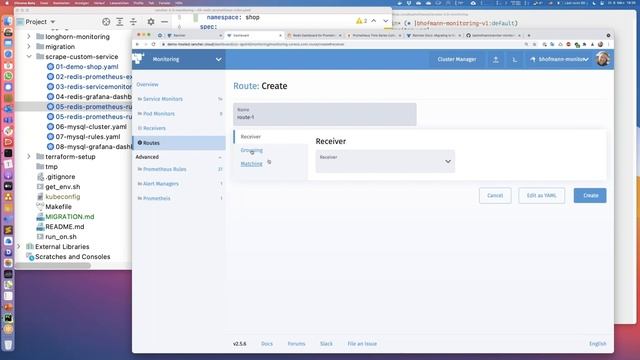Screen dimensions: 640x360
Task: Open the Forums footer link
Action: point(296,344)
